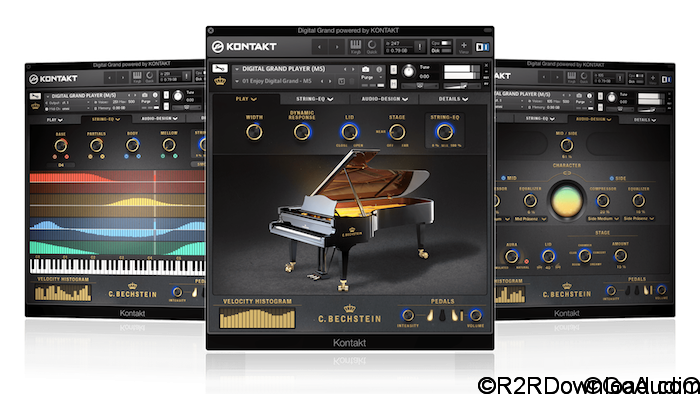
Task: Toggle the M mute button in the right window
Action: click(600, 107)
